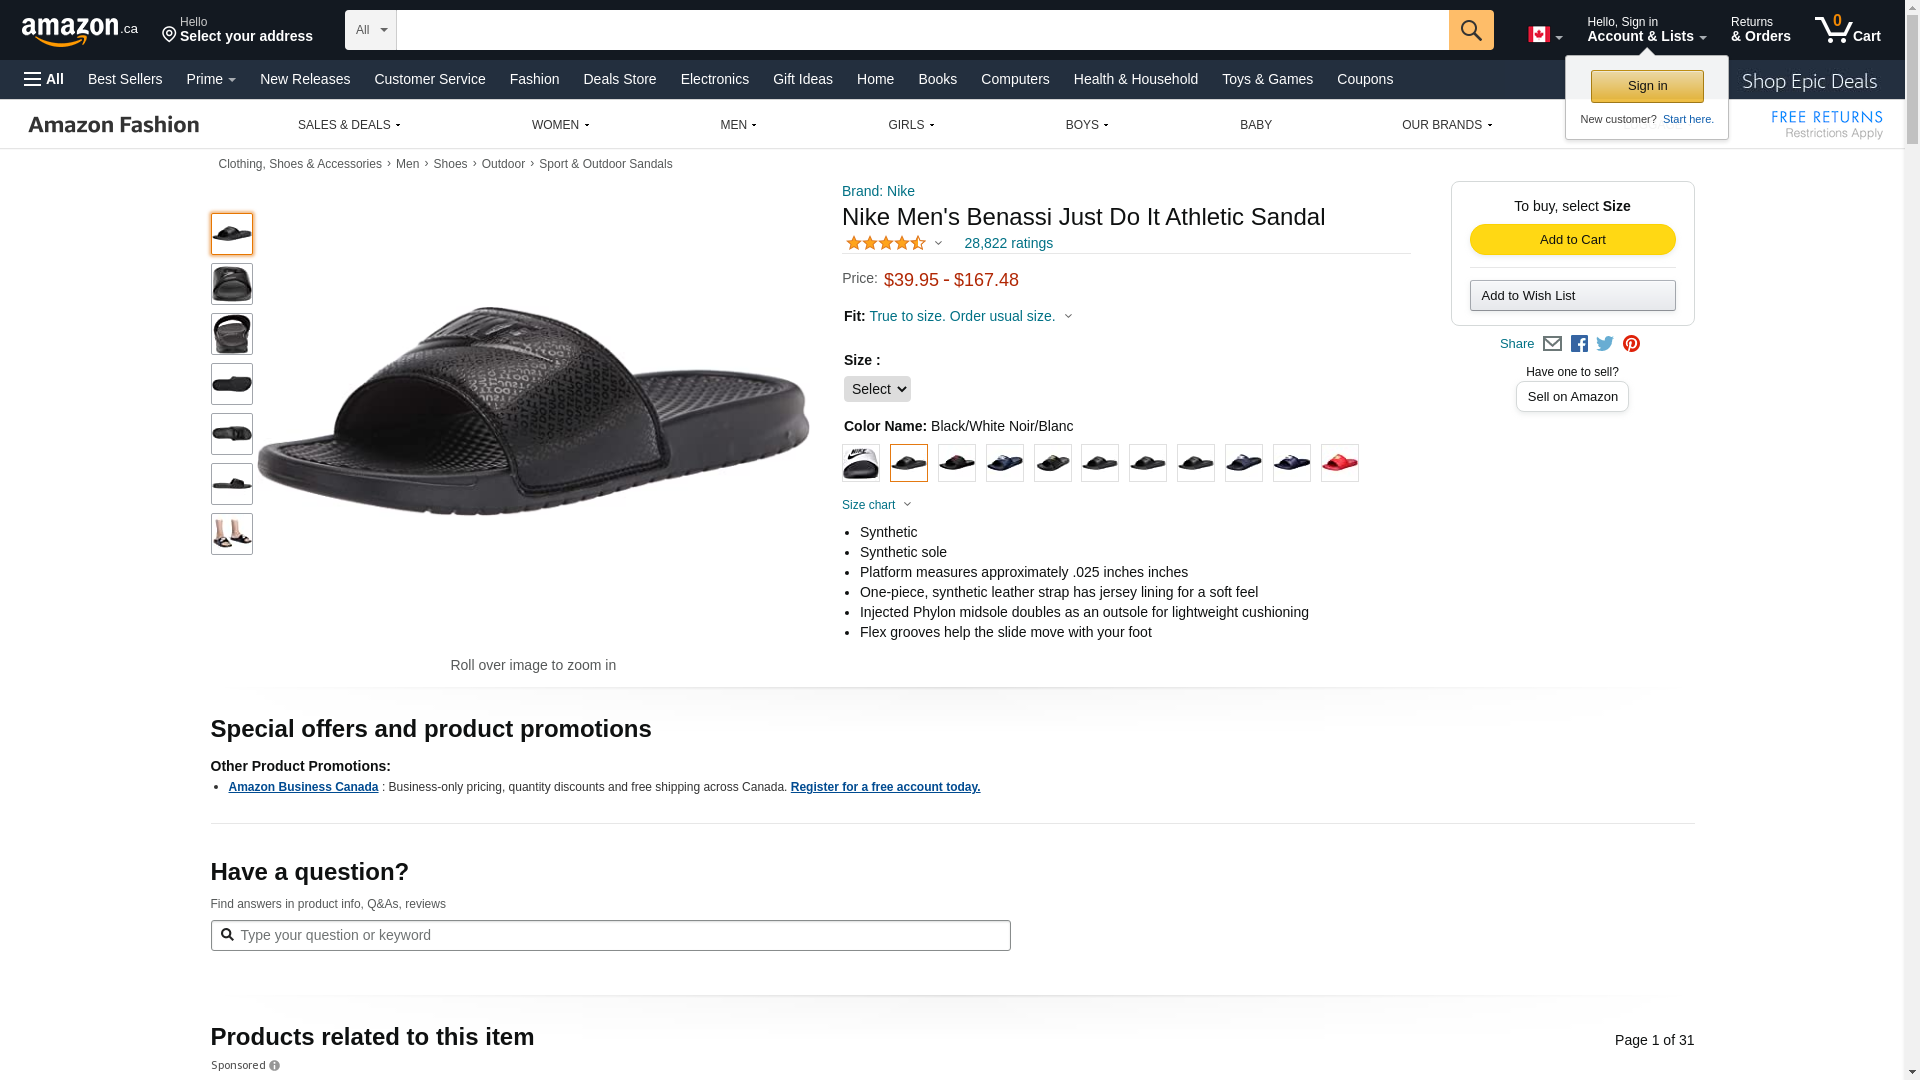This screenshot has width=1920, height=1080.
Task: Share product on Pinterest
Action: [x=1631, y=344]
